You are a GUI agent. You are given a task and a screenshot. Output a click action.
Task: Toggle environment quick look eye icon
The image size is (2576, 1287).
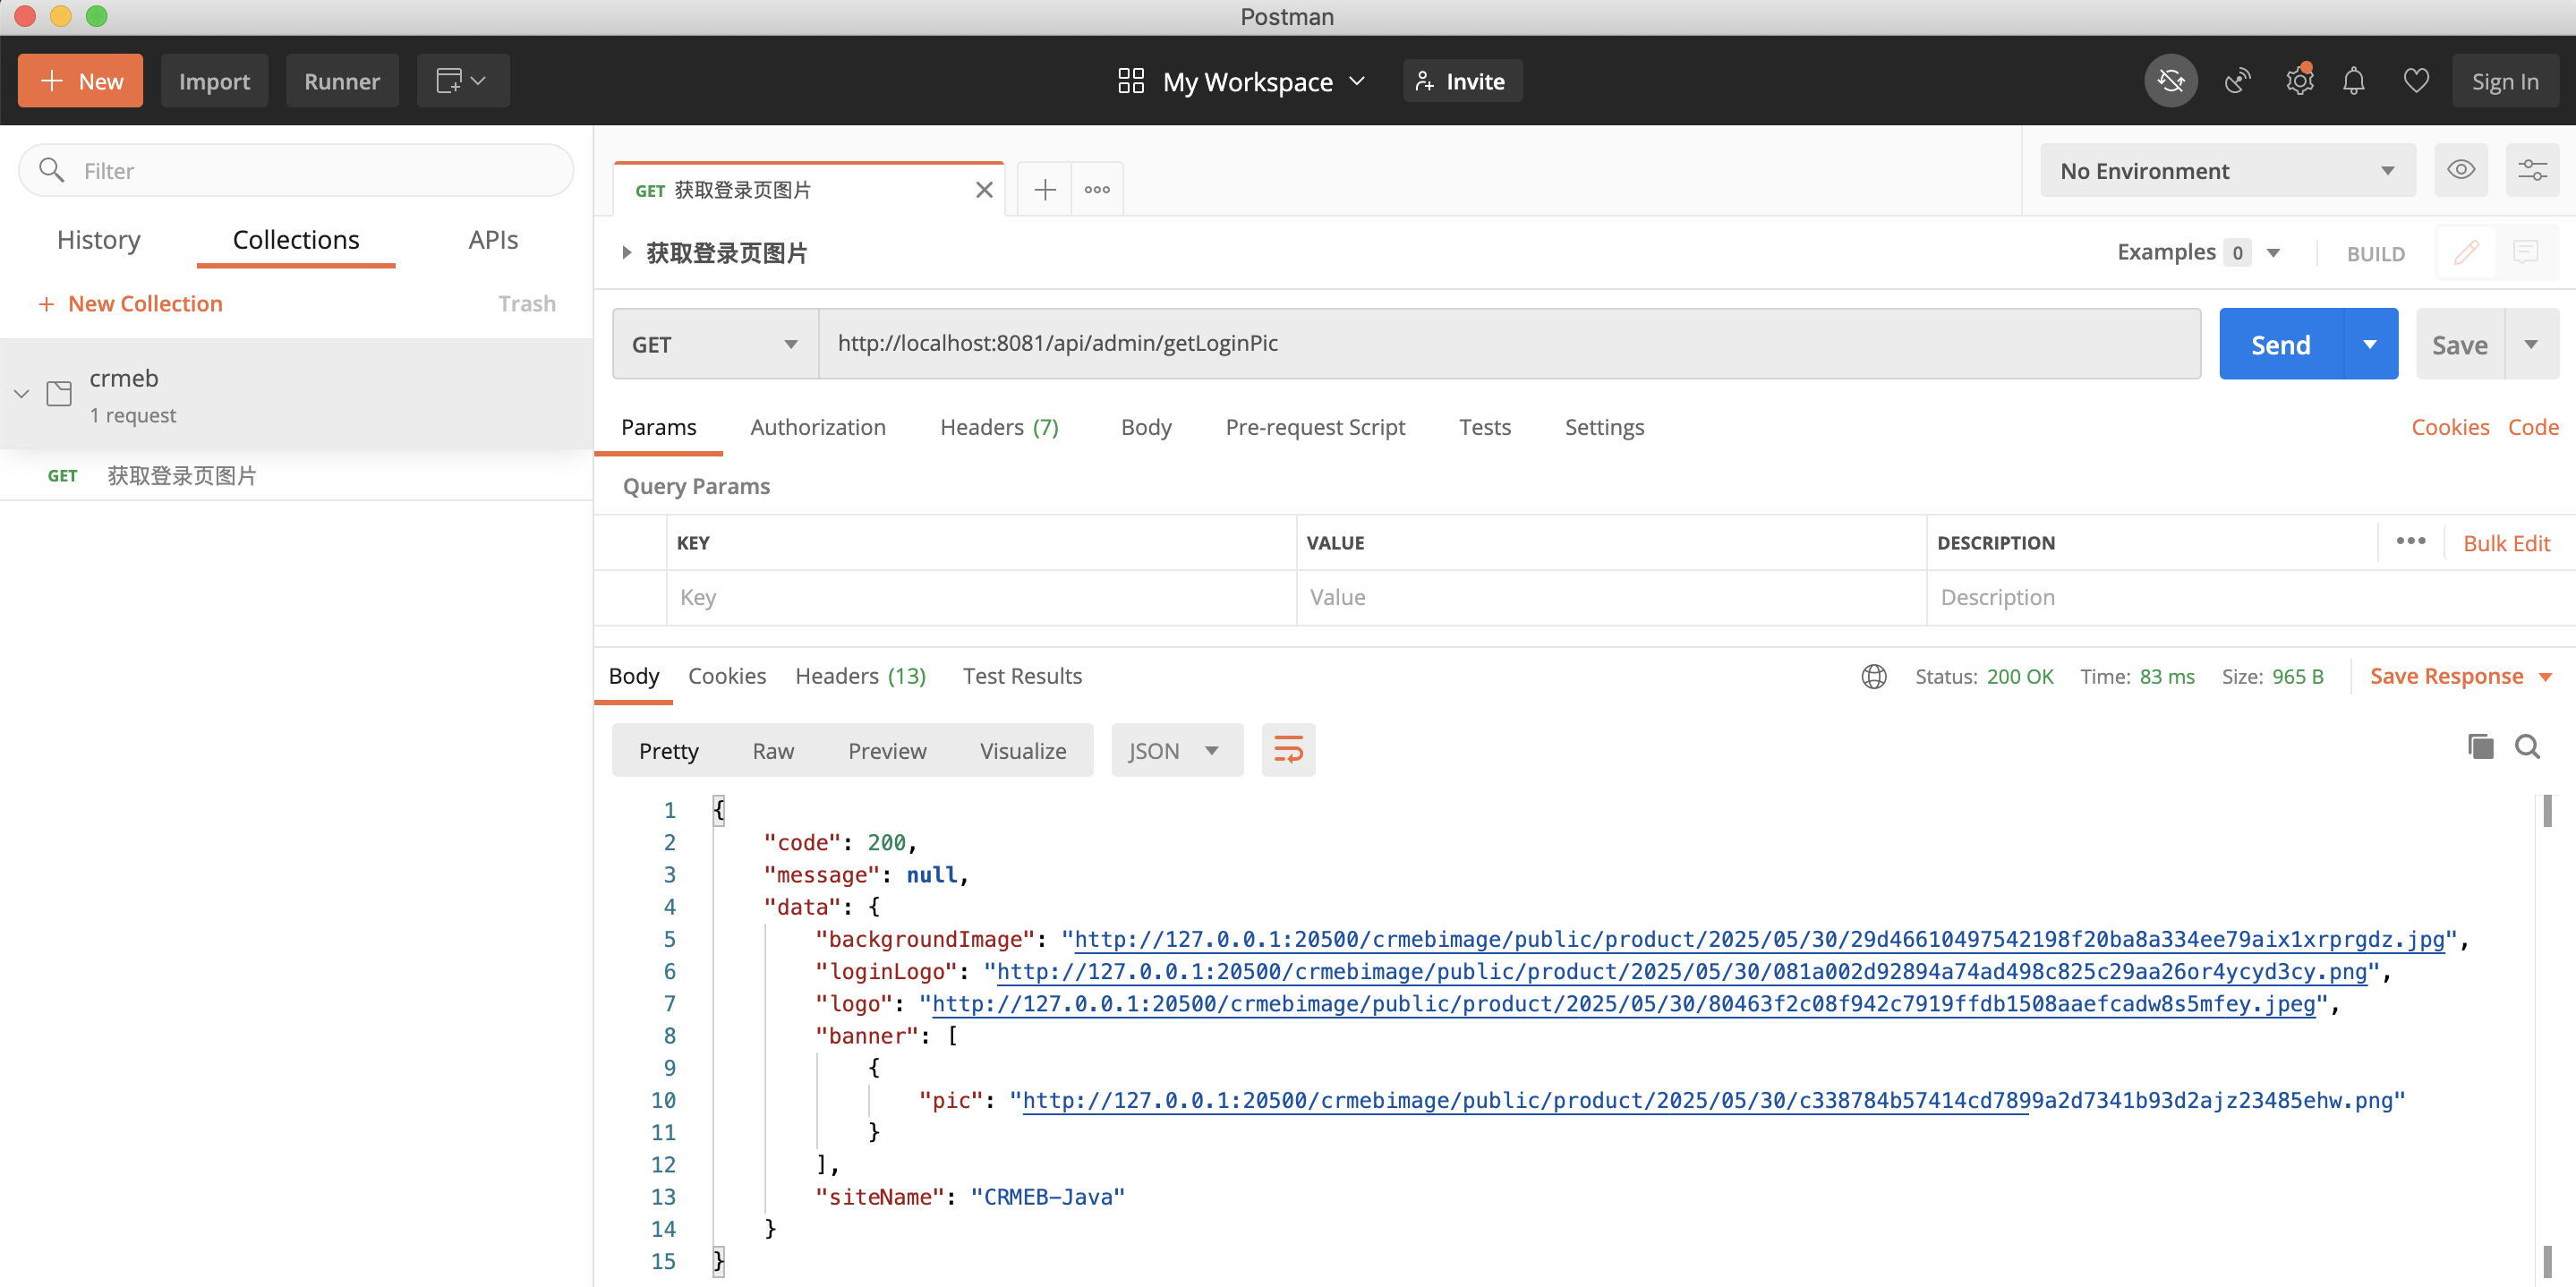tap(2461, 170)
